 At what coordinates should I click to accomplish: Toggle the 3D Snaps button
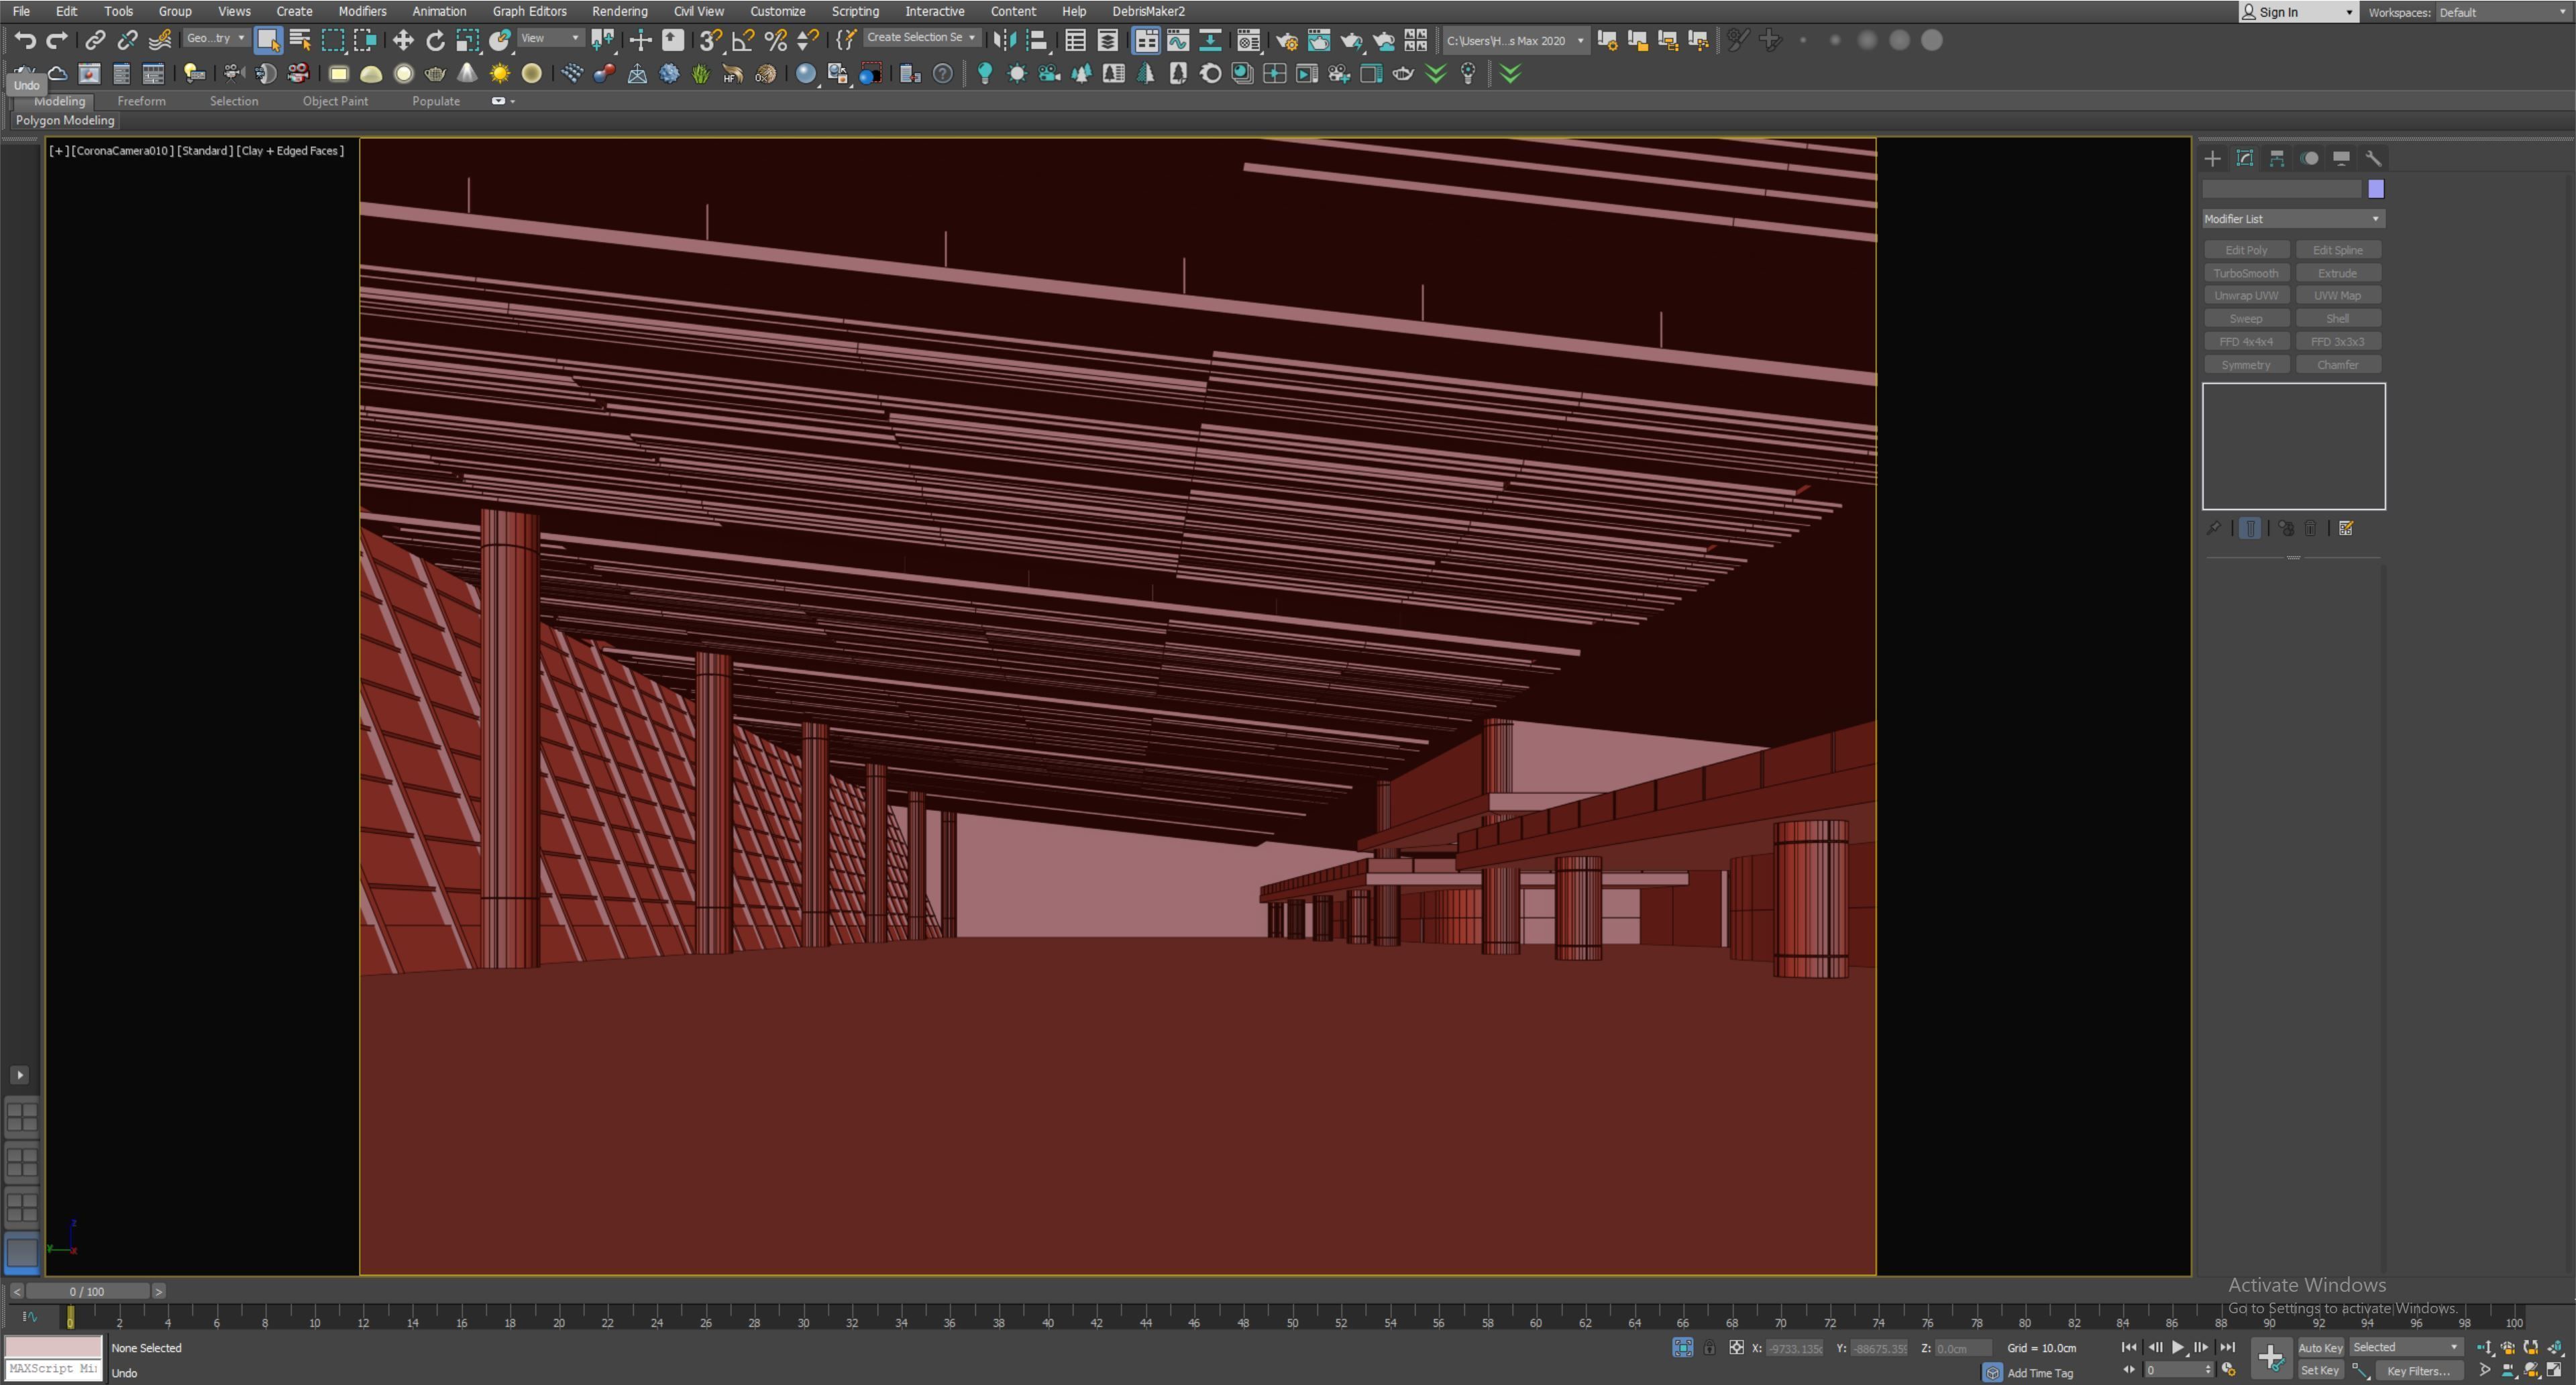[710, 41]
